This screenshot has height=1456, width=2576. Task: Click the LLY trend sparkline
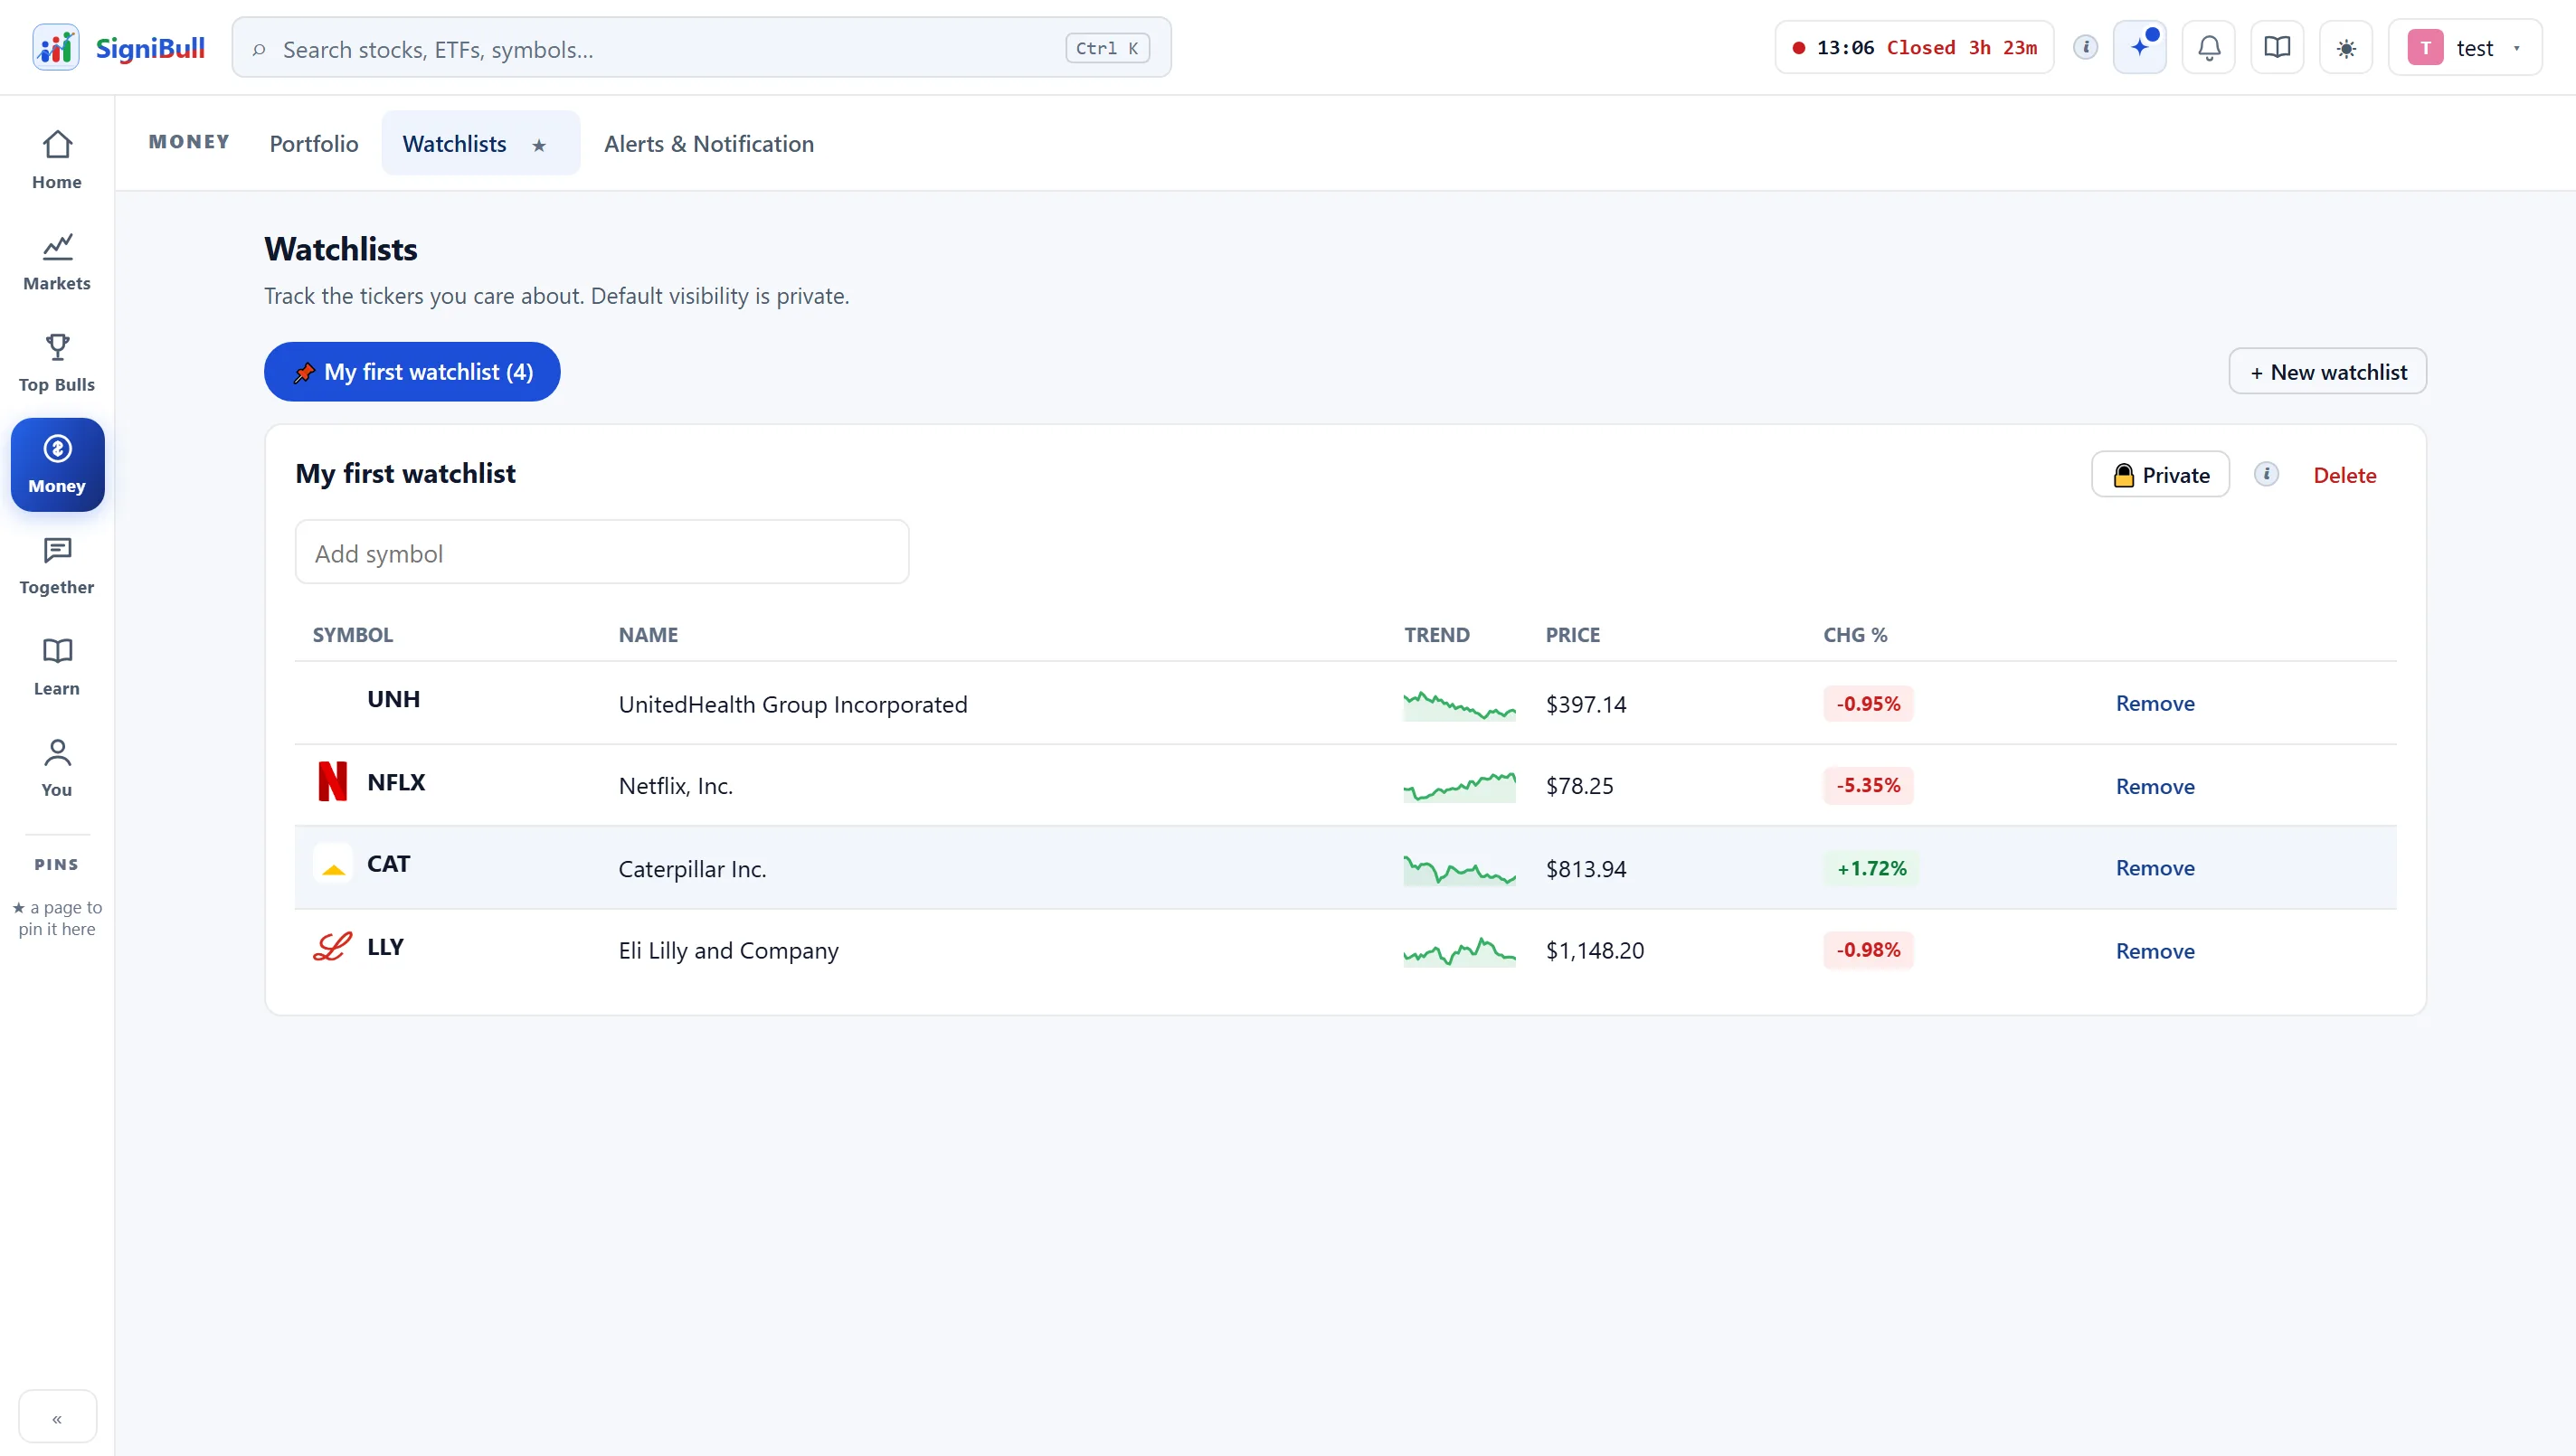tap(1459, 951)
